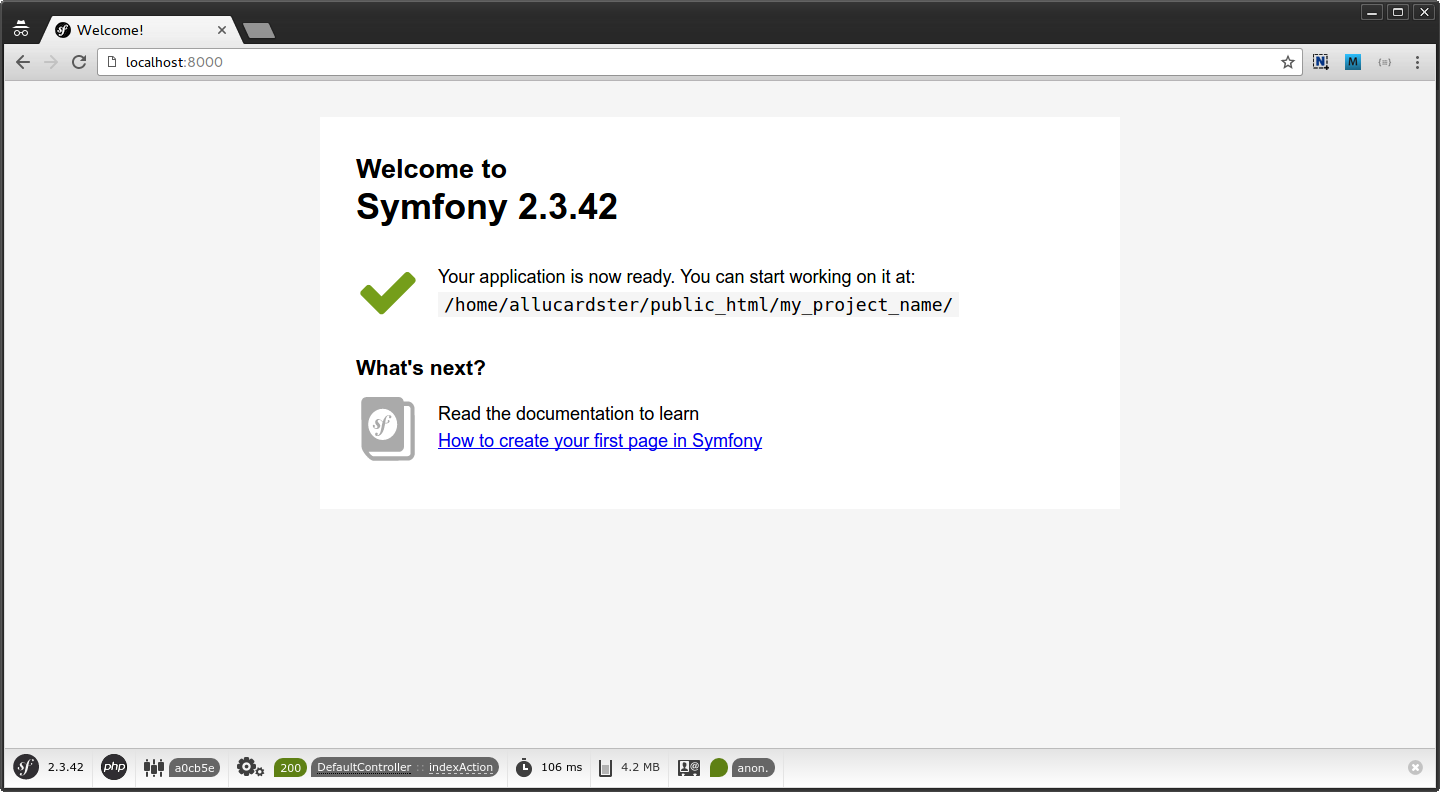Close the Welcome! tab
The image size is (1440, 792).
222,30
